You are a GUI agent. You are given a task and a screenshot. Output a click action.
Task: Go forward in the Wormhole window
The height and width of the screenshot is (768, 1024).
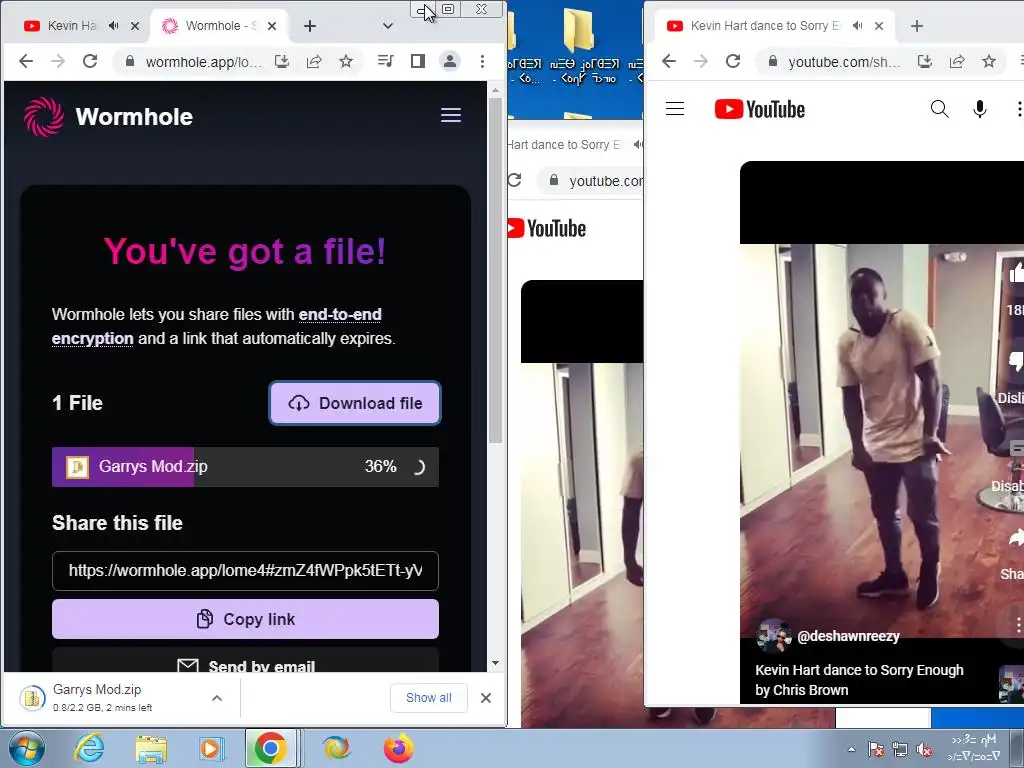click(58, 61)
